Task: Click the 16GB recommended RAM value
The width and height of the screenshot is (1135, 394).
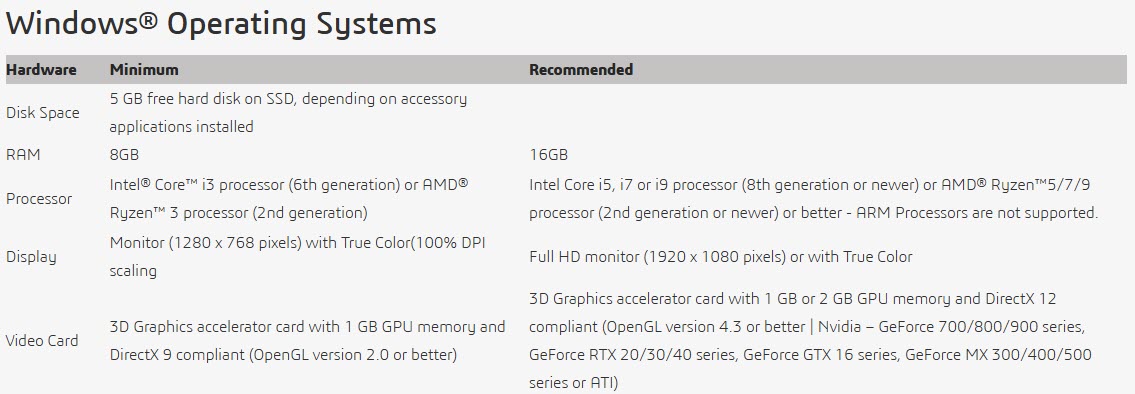Action: pyautogui.click(x=549, y=155)
